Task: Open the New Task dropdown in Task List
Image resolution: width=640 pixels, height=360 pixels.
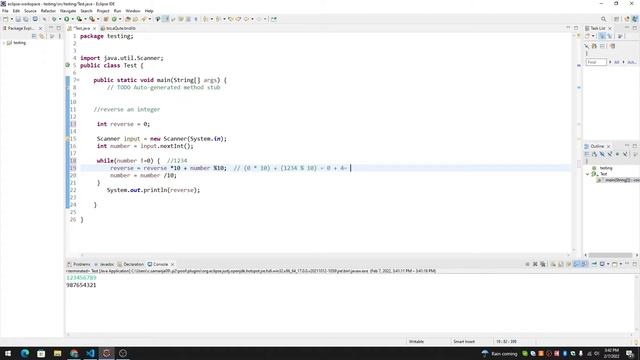Action: pos(593,36)
